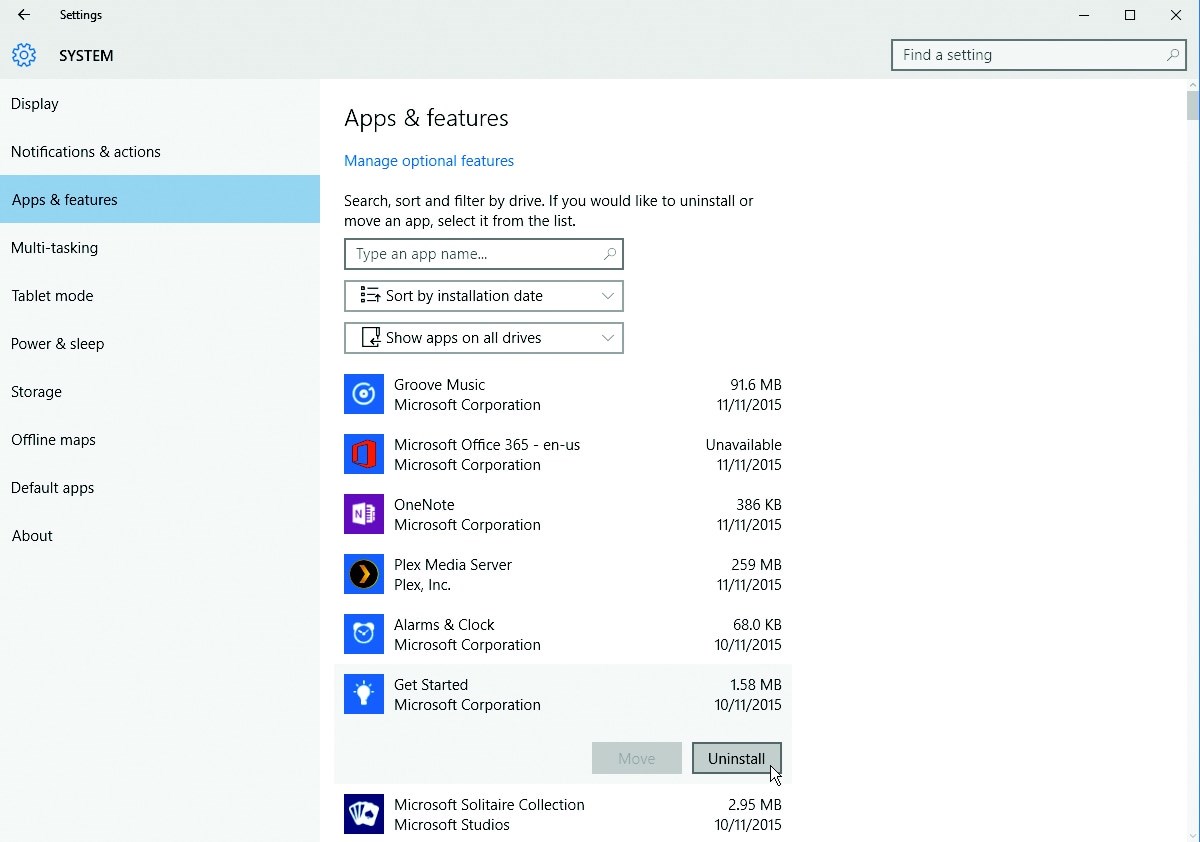Click the Type an app name search box
Viewport: 1200px width, 842px height.
475,254
